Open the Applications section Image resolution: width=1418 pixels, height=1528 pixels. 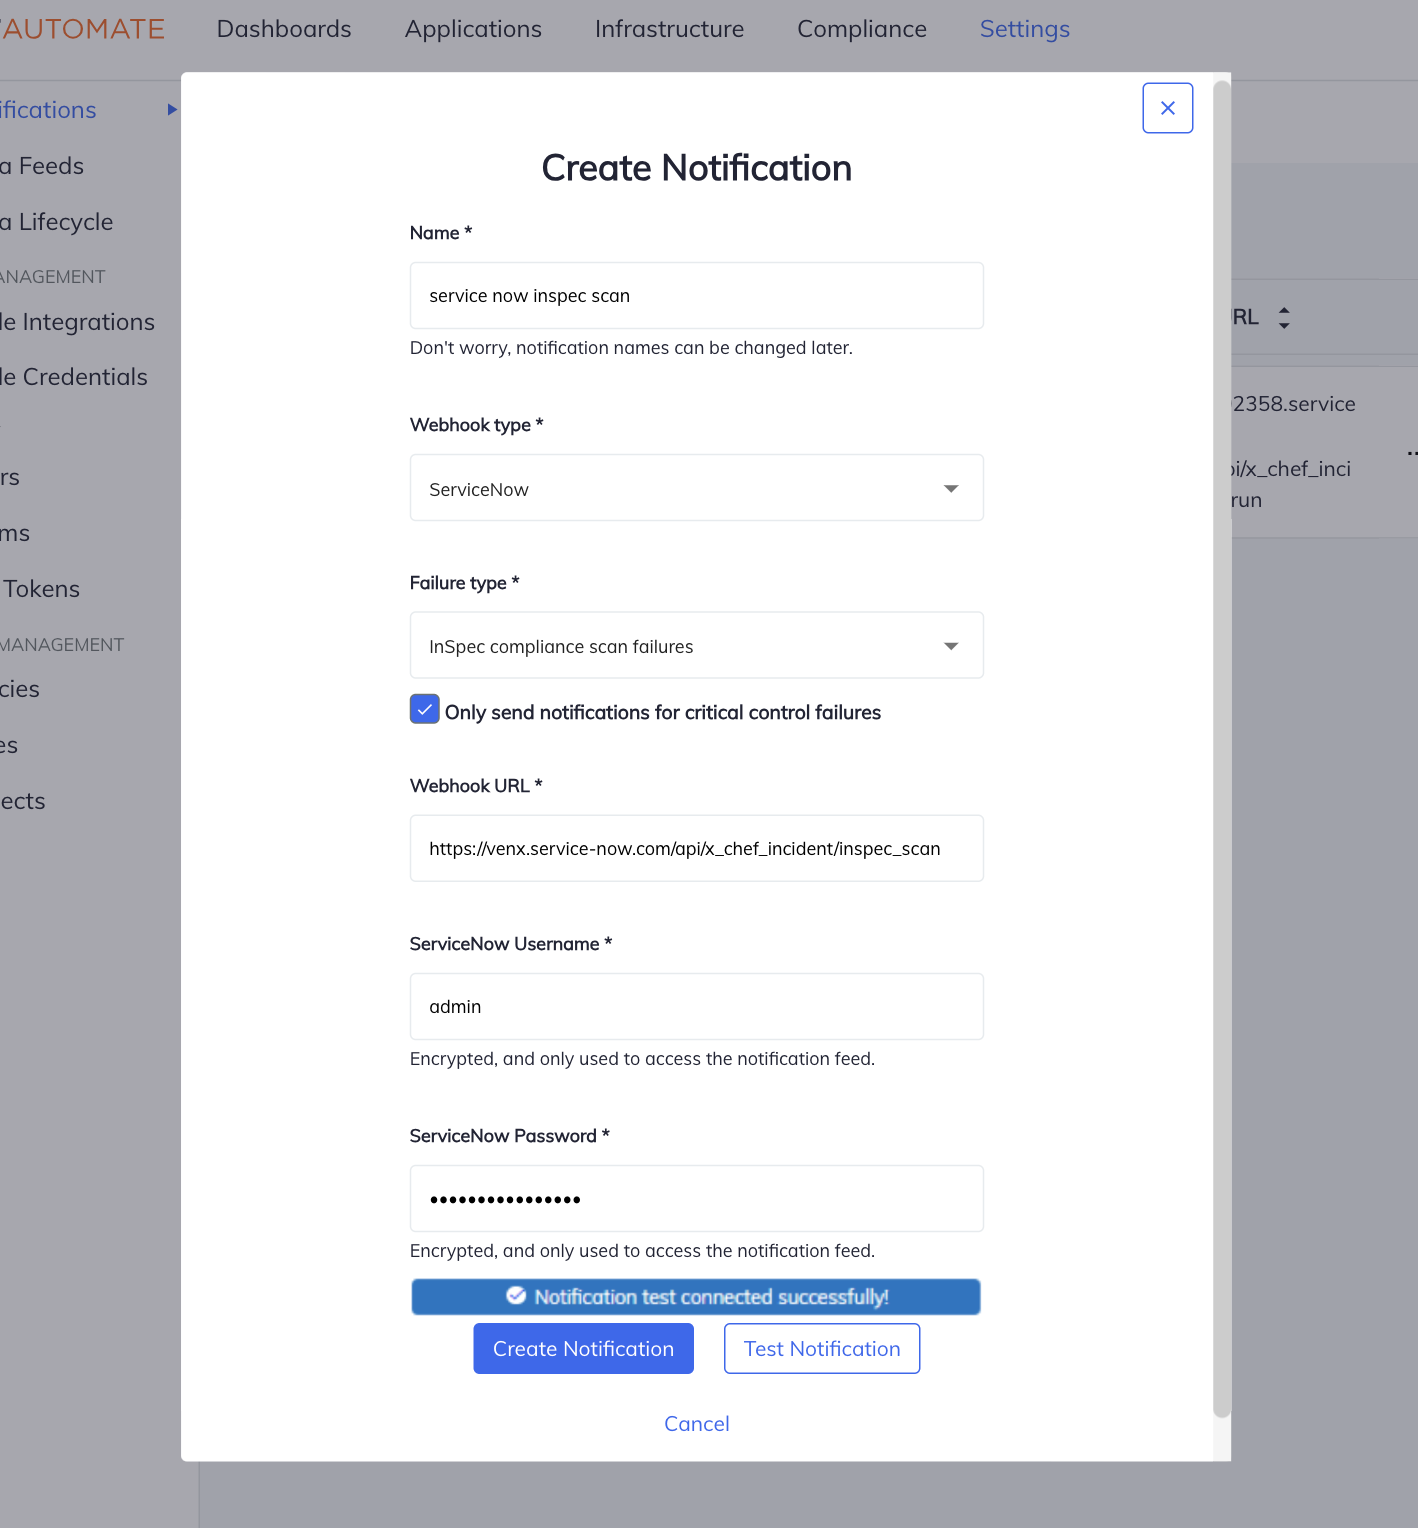pos(472,29)
